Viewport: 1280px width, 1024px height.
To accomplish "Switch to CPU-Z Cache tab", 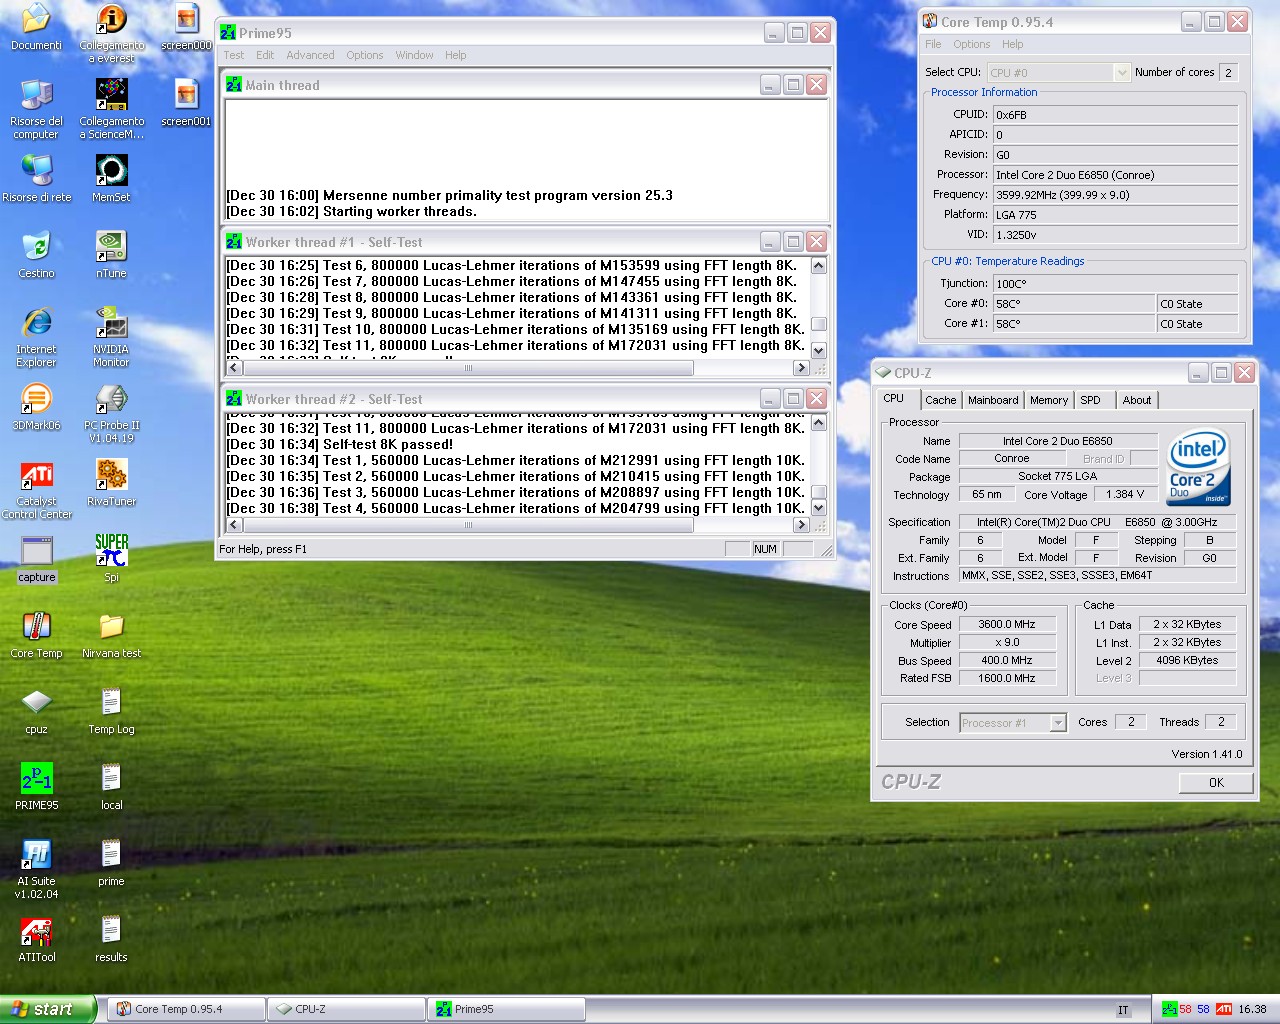I will pyautogui.click(x=940, y=400).
